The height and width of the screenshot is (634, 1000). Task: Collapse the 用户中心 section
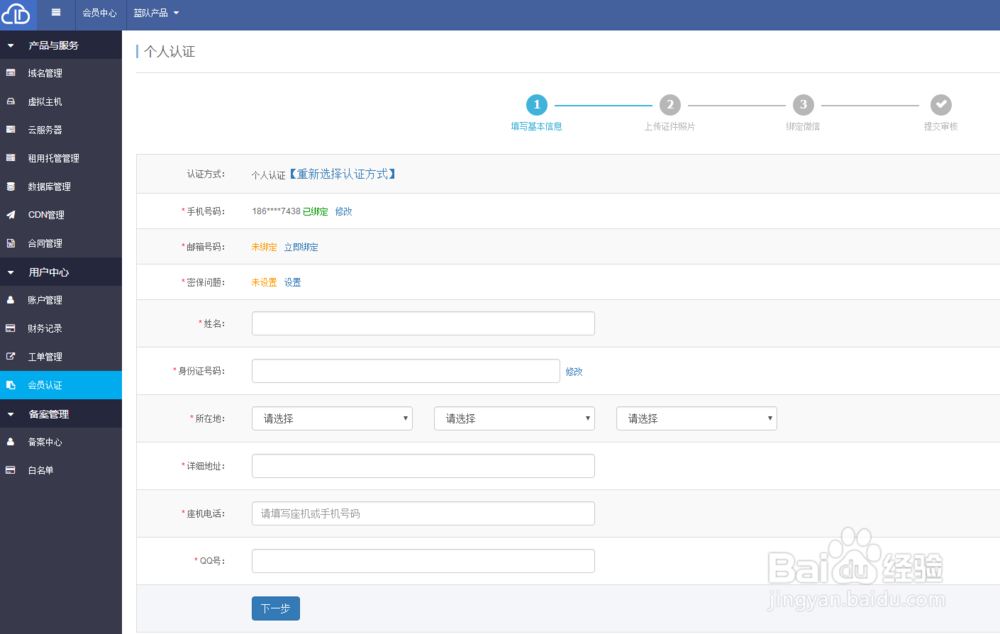coord(61,272)
